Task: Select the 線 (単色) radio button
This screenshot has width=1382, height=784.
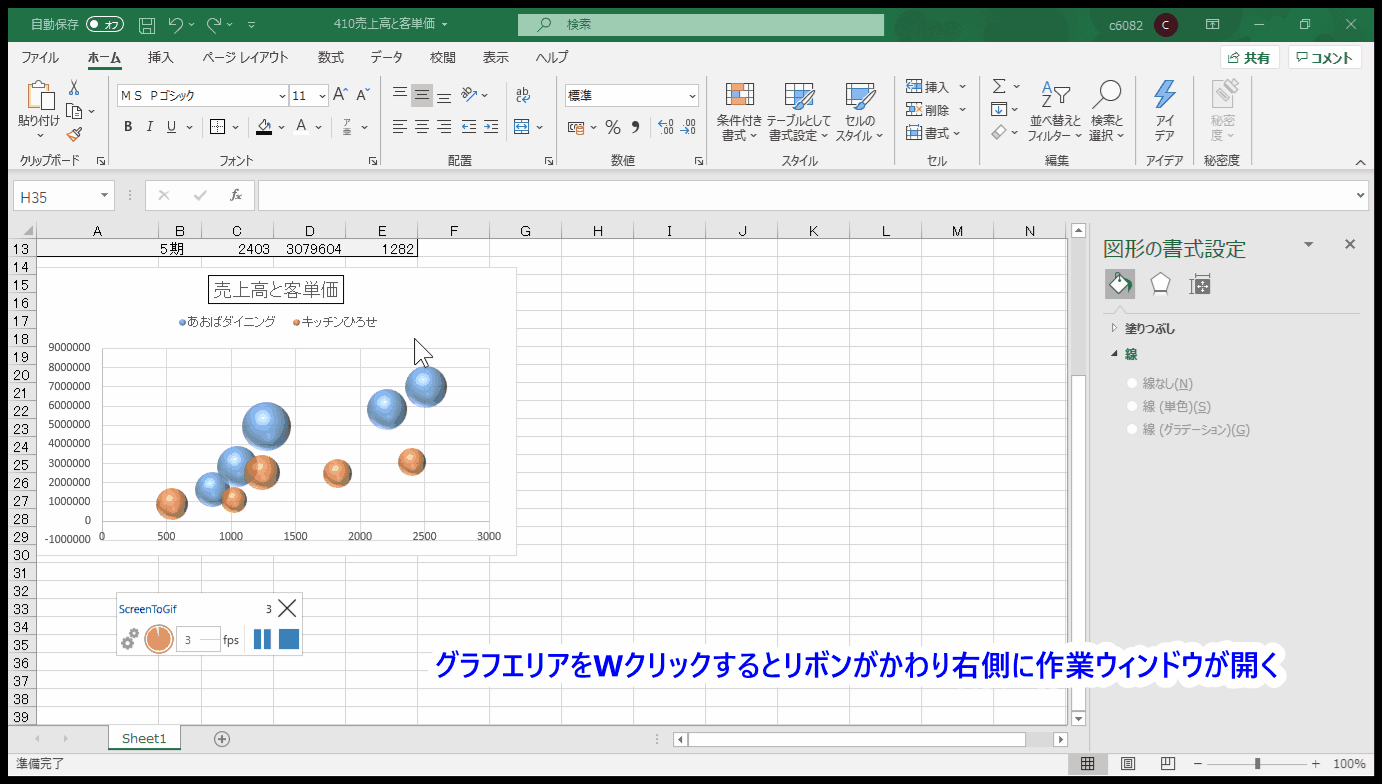Action: (1132, 406)
